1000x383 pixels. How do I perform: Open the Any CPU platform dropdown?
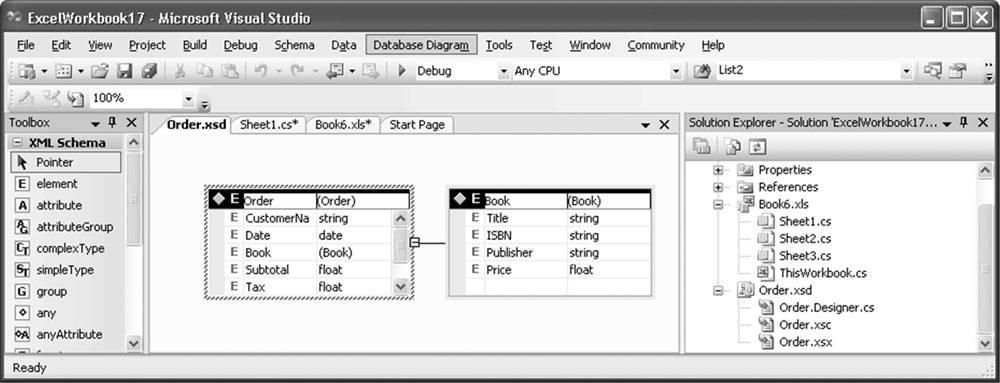point(677,71)
